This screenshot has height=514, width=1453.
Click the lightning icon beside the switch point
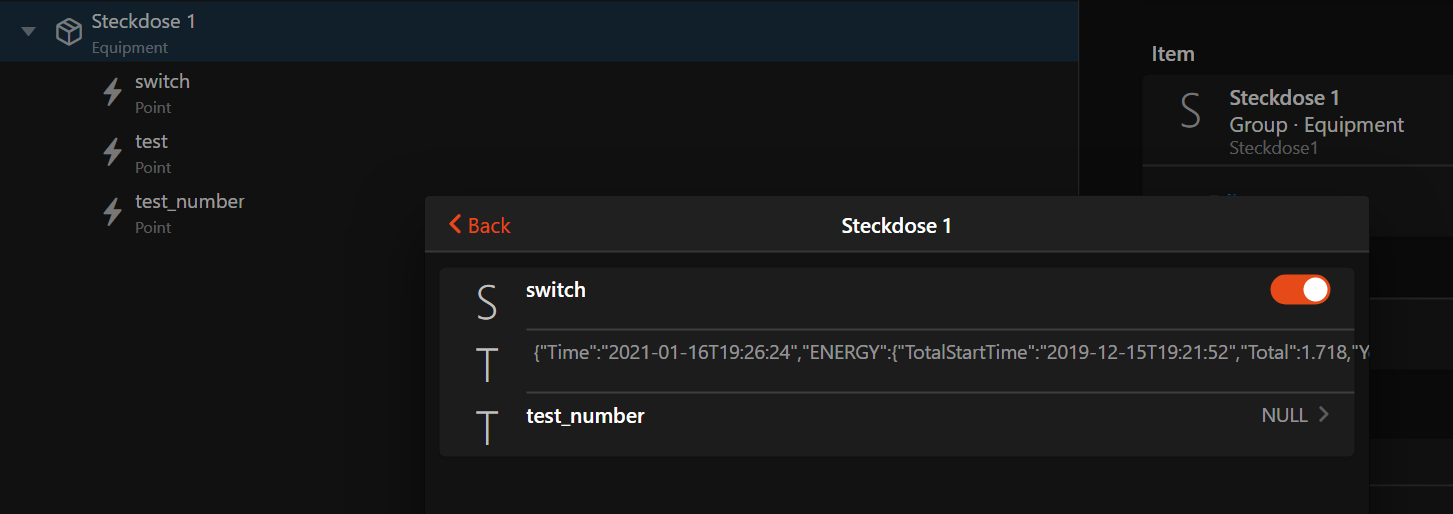click(x=113, y=92)
